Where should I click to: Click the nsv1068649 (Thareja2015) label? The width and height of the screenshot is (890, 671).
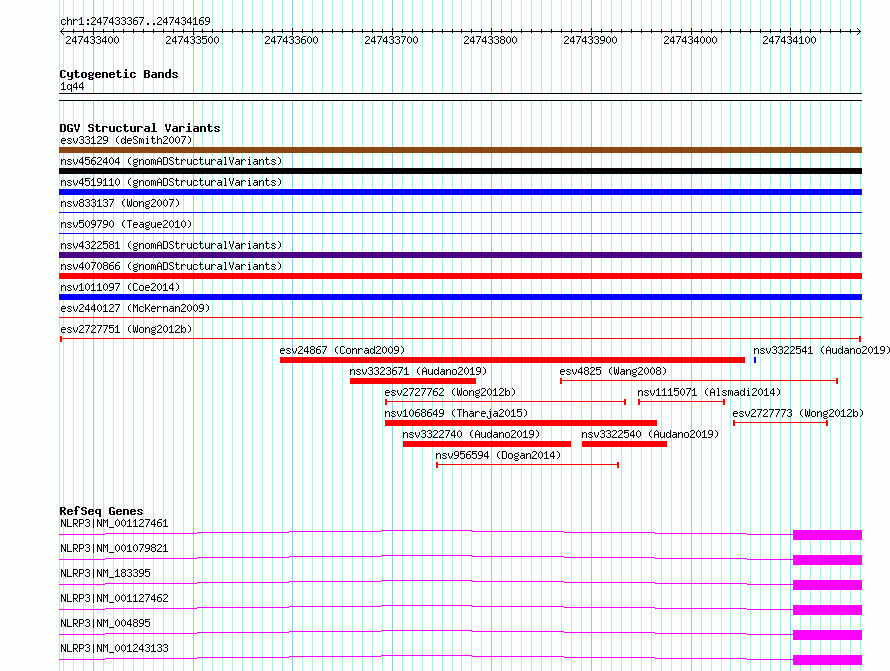pyautogui.click(x=456, y=413)
